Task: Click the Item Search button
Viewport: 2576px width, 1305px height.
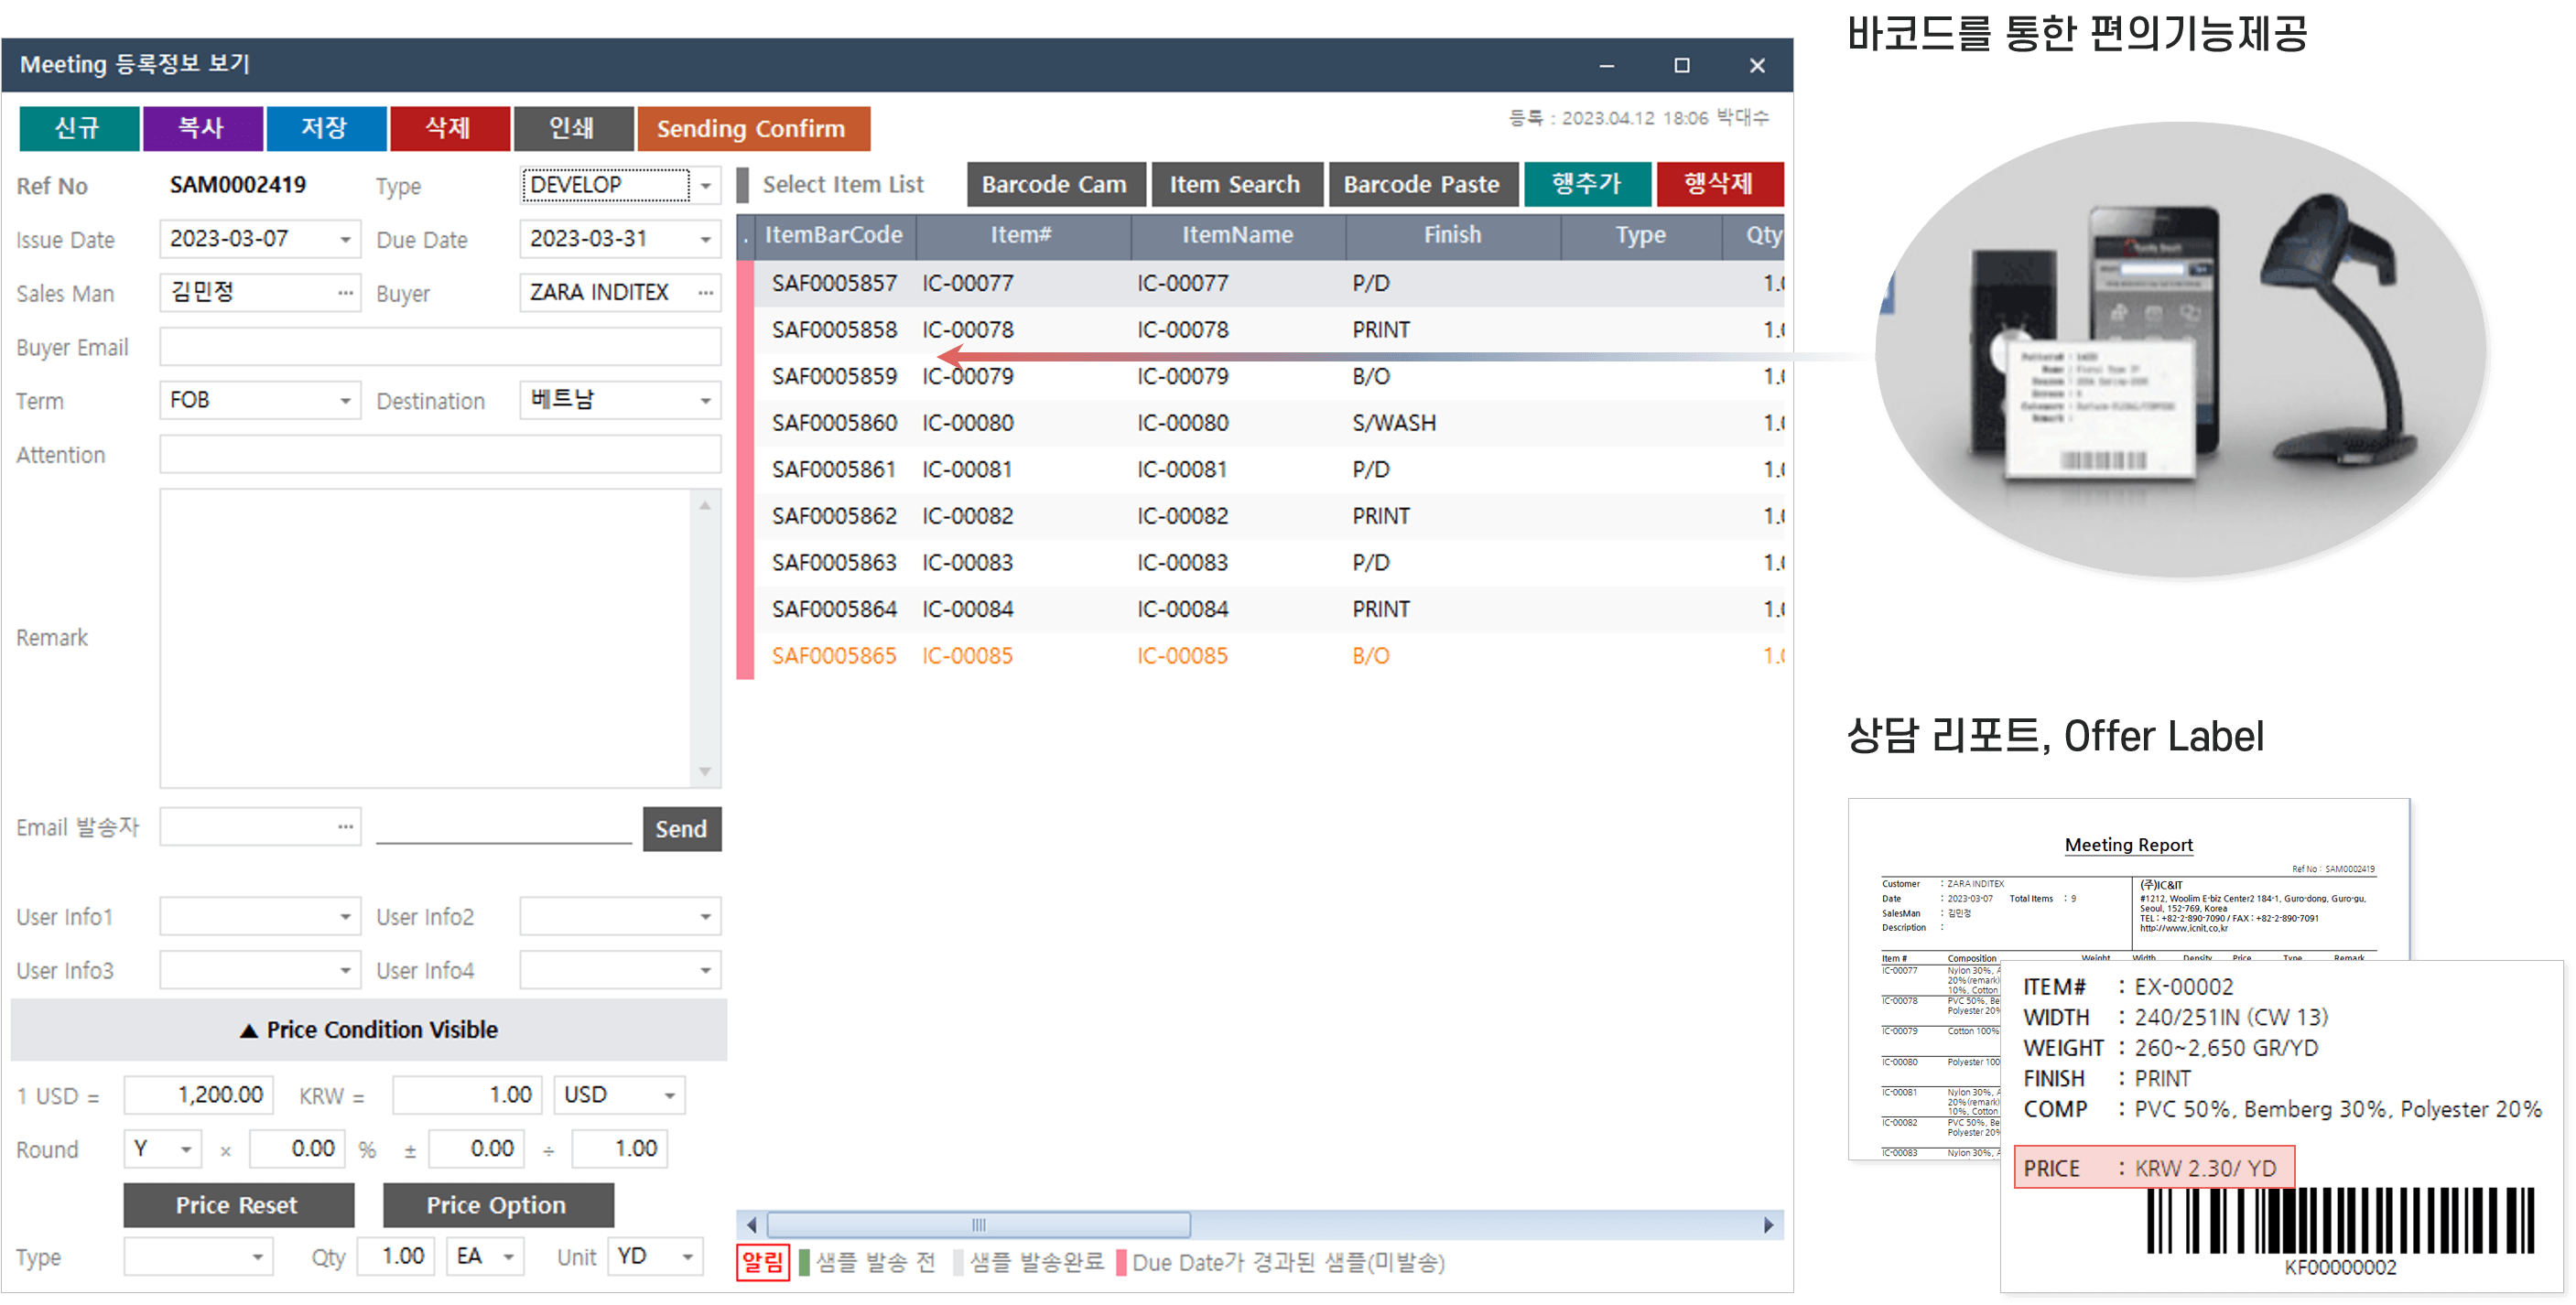Action: click(1235, 185)
